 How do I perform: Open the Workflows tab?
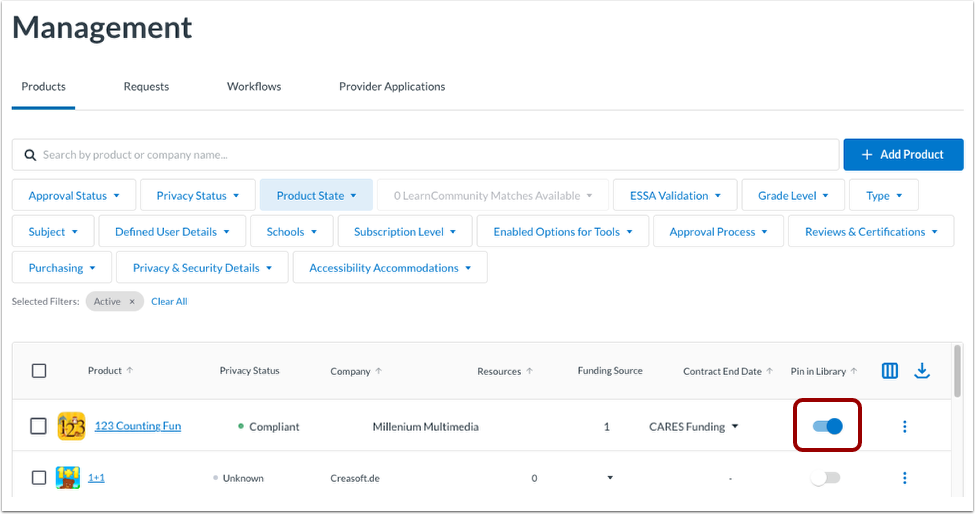tap(254, 86)
